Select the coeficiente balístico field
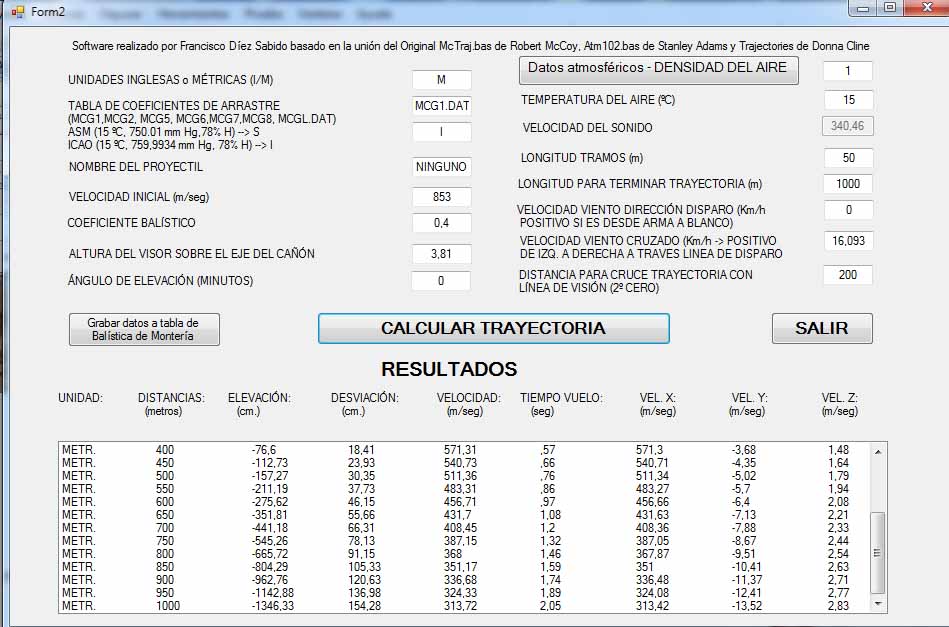This screenshot has width=949, height=627. click(441, 223)
